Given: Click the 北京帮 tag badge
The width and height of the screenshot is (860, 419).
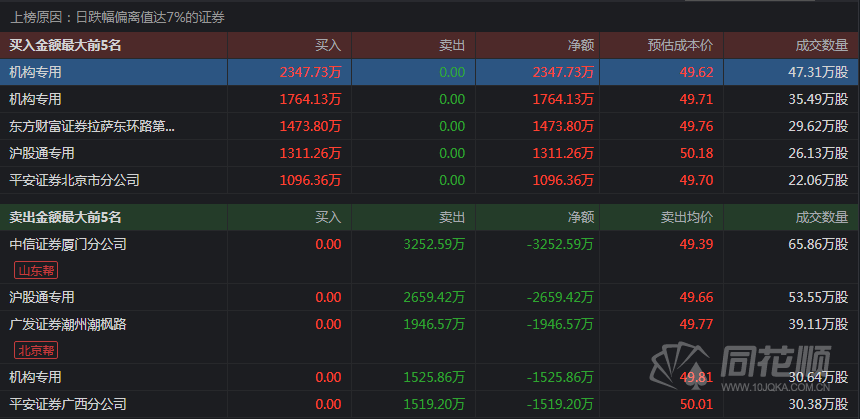Looking at the screenshot, I should click(x=36, y=350).
